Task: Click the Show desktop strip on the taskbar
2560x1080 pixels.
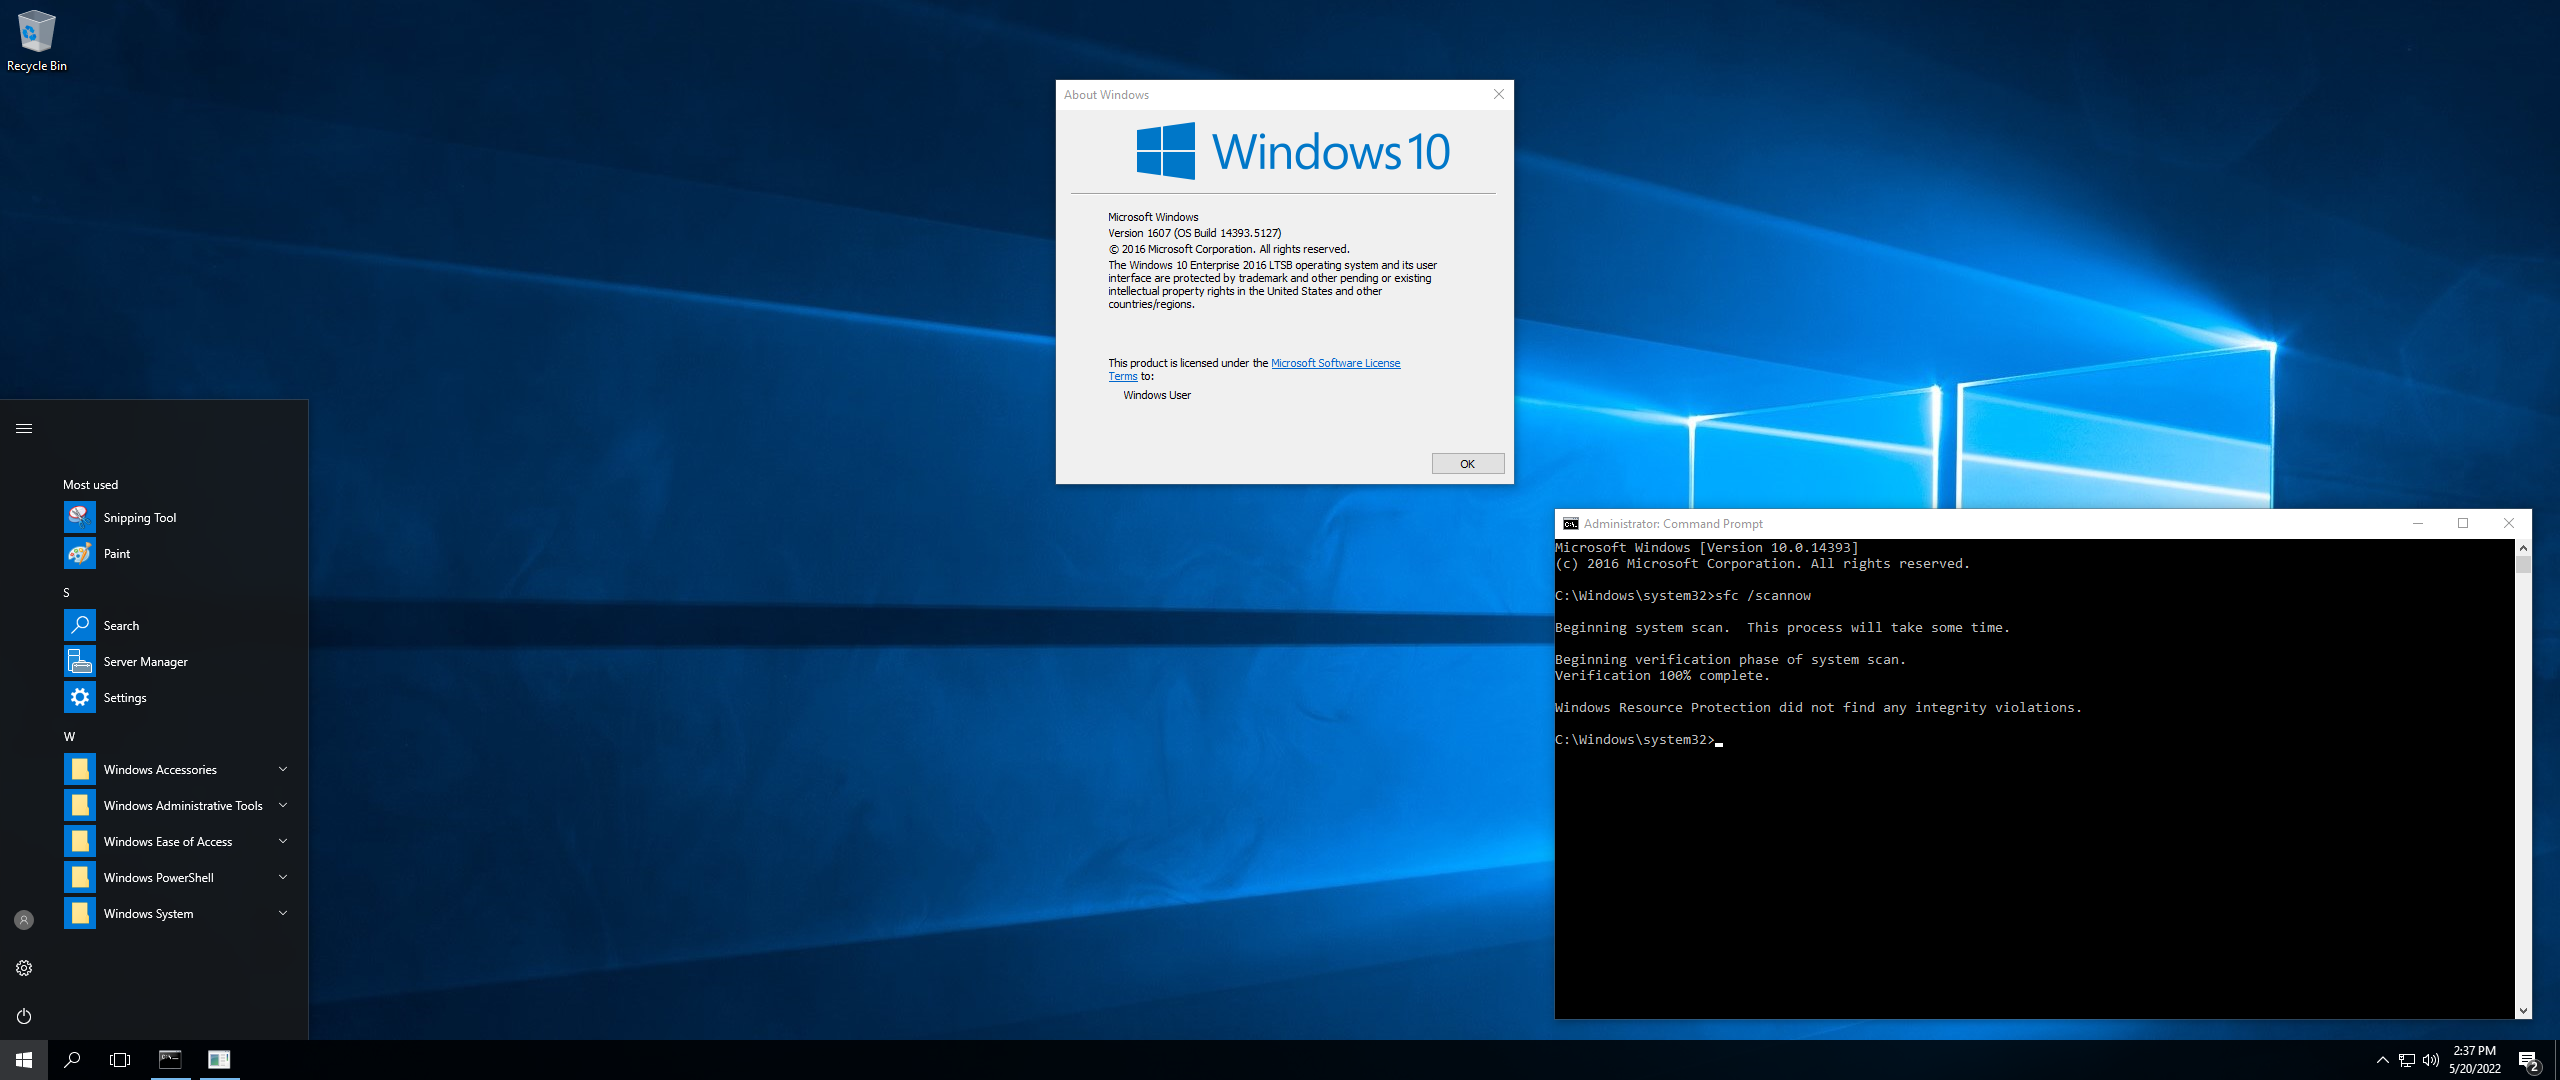Action: pyautogui.click(x=2556, y=1060)
